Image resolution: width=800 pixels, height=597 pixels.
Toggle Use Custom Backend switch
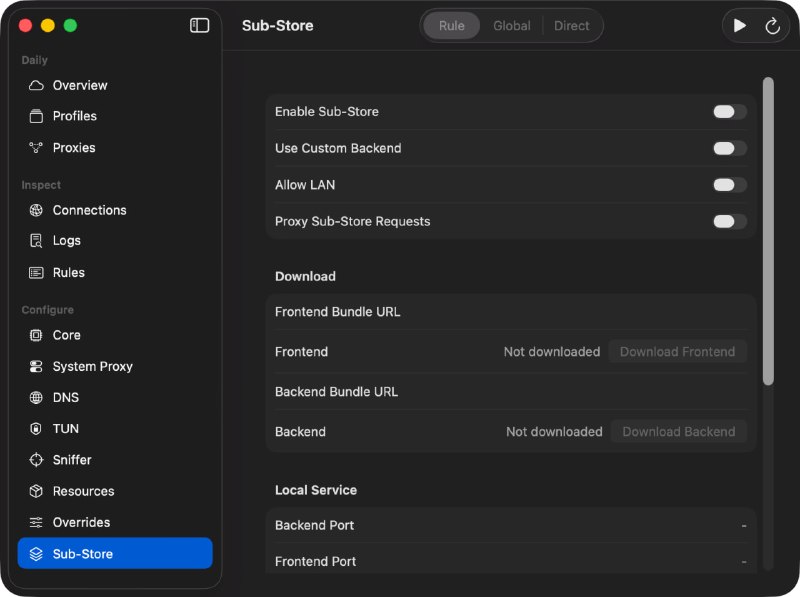(730, 148)
